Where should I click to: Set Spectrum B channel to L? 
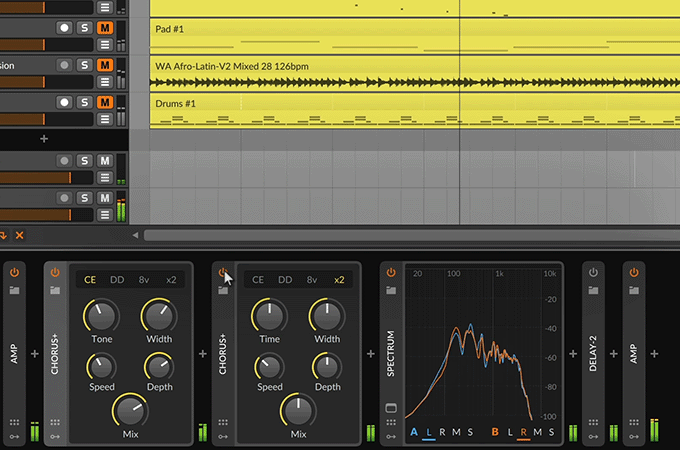tap(510, 432)
